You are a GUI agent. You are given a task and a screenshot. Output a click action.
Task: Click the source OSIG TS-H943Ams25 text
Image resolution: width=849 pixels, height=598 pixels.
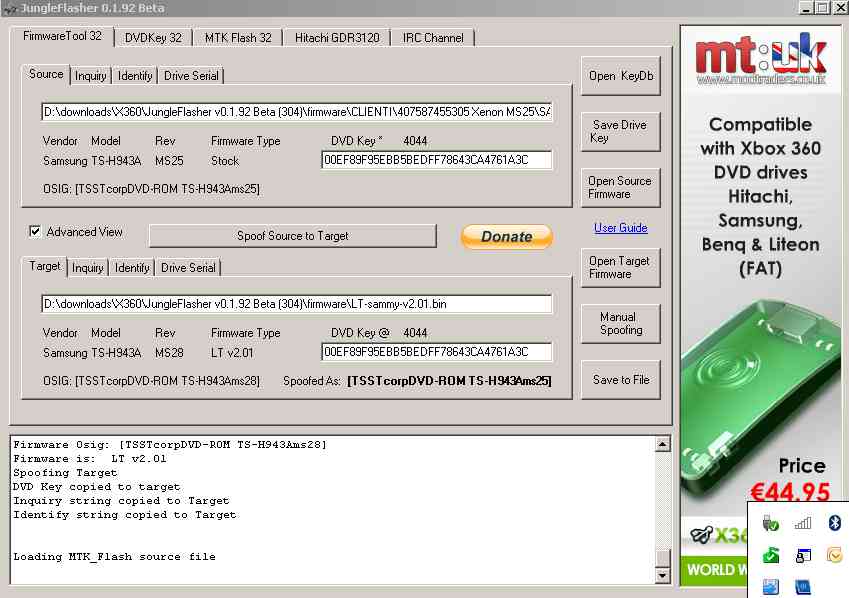[x=151, y=190]
